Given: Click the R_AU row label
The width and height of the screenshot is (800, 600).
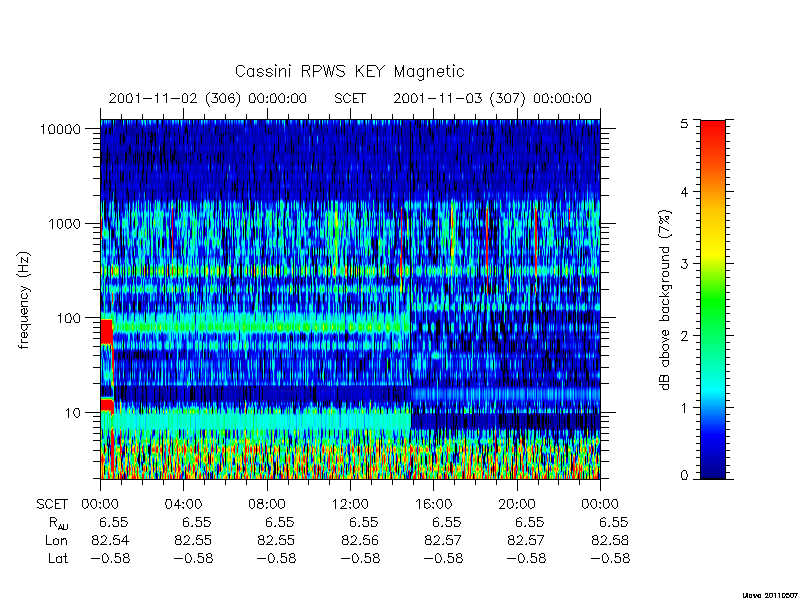Looking at the screenshot, I should click(59, 523).
